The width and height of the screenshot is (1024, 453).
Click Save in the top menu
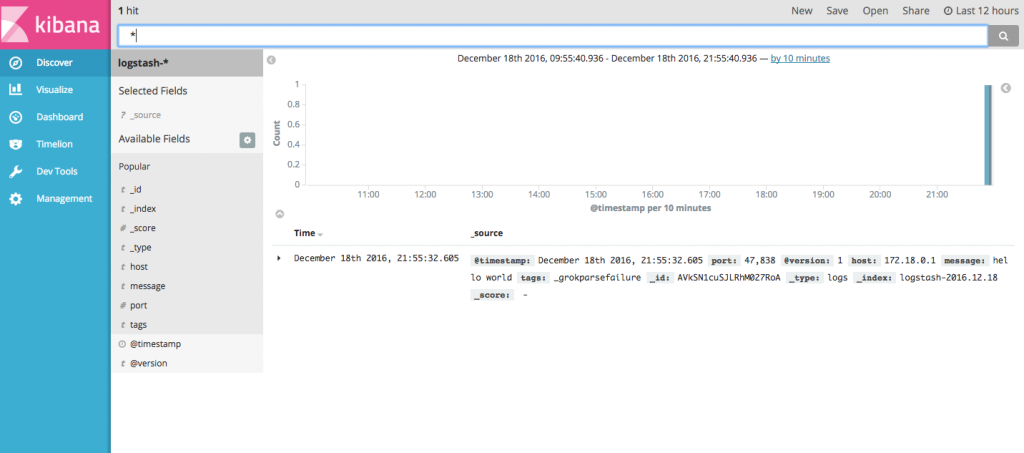coord(837,11)
